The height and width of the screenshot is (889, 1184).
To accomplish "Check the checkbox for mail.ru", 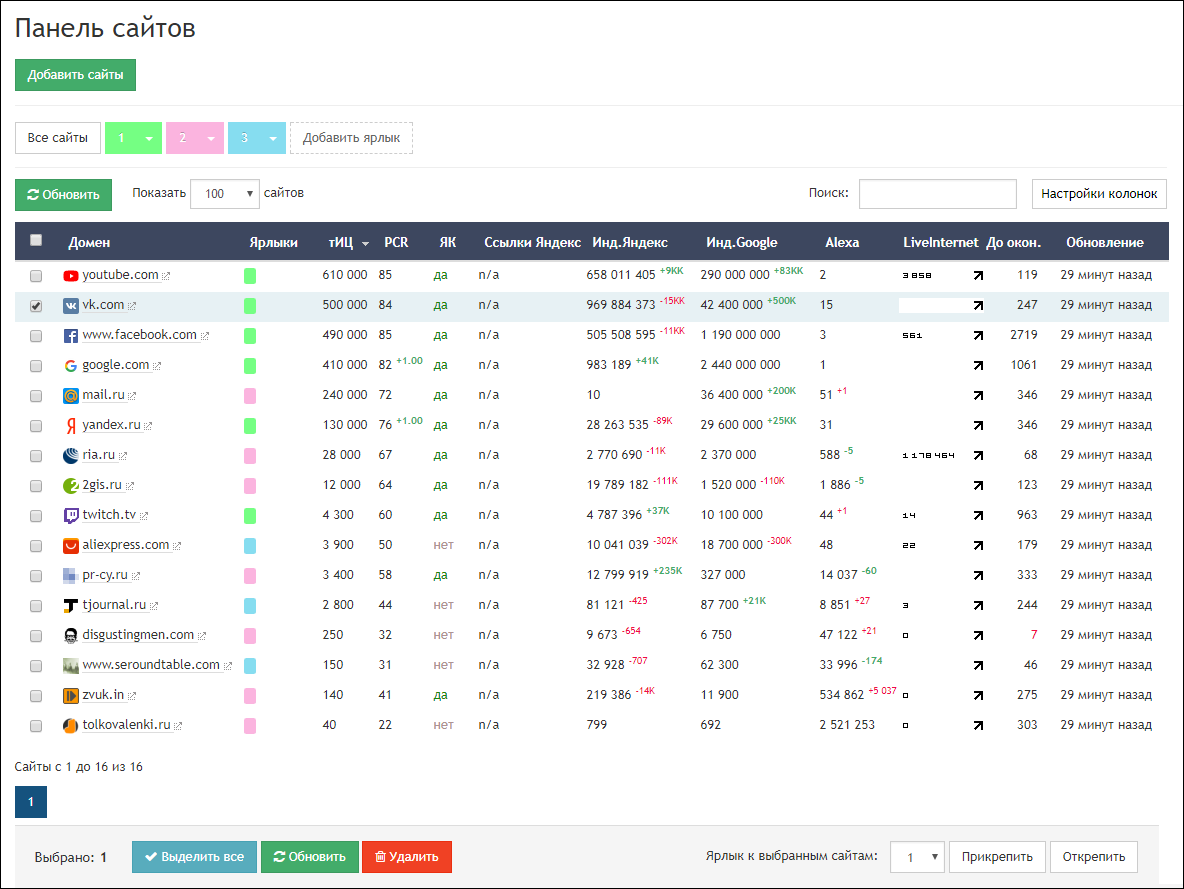I will point(36,396).
